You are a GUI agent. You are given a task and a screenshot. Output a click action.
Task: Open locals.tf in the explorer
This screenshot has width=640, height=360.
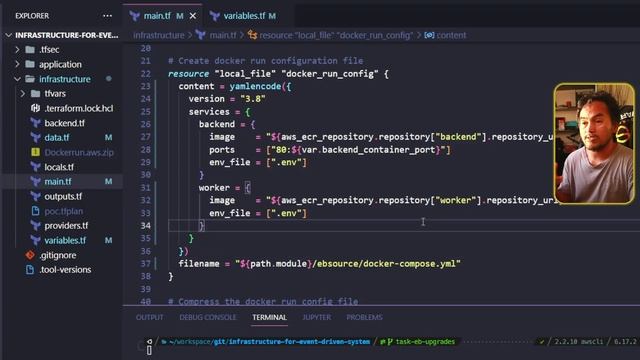click(x=59, y=167)
